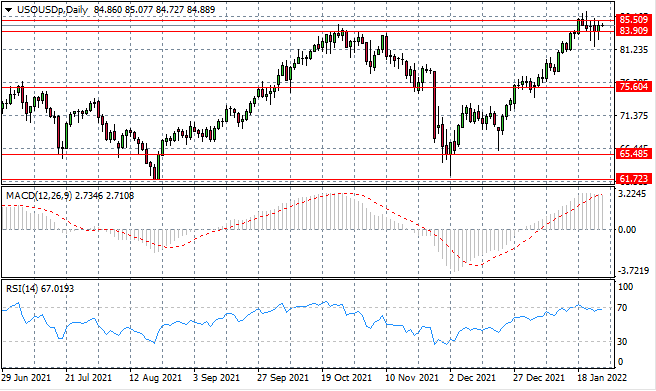Click the RSI 70 level label
The image size is (656, 391).
[622, 308]
